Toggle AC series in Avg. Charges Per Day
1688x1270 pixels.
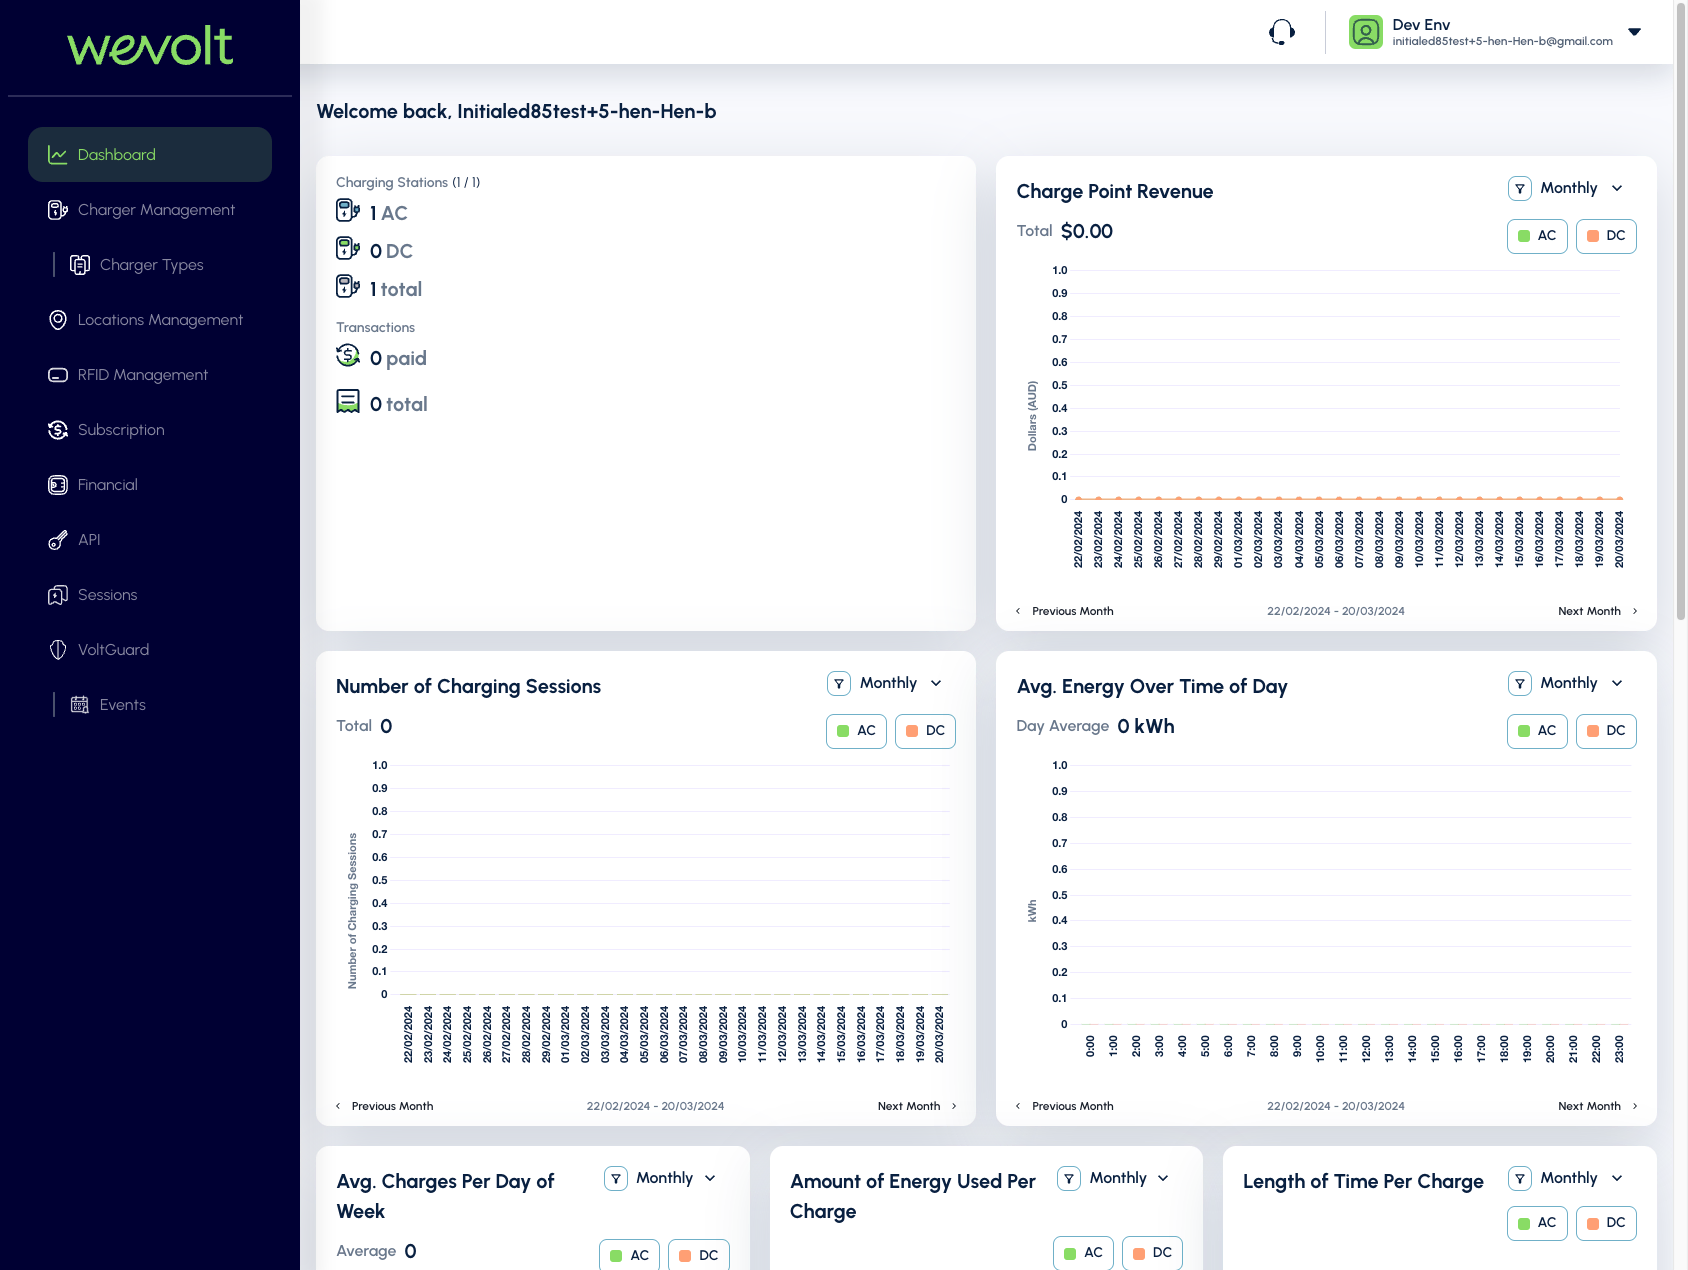pyautogui.click(x=629, y=1255)
